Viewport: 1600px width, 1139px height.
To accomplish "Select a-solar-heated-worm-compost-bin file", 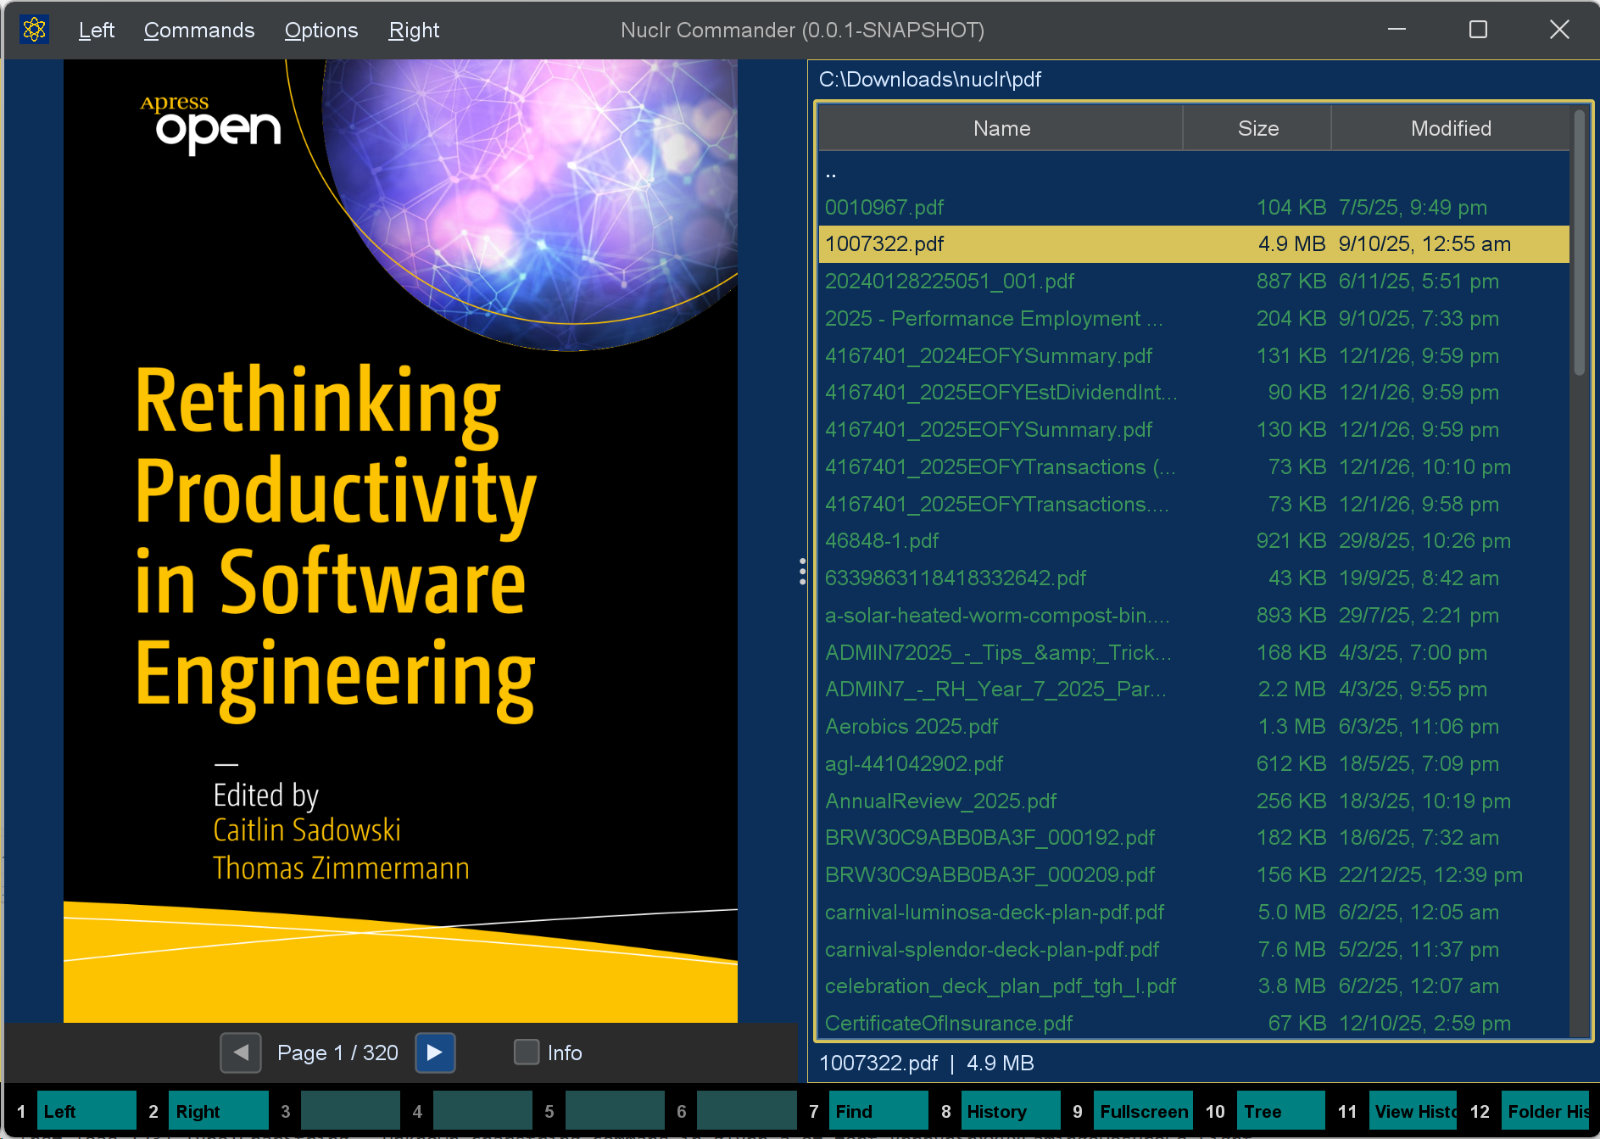I will pos(1194,615).
